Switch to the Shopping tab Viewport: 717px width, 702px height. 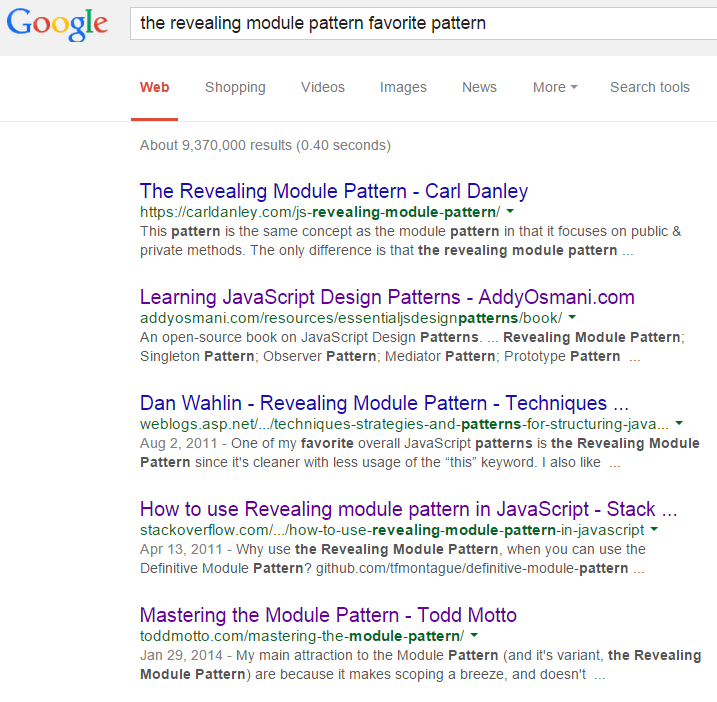point(235,87)
